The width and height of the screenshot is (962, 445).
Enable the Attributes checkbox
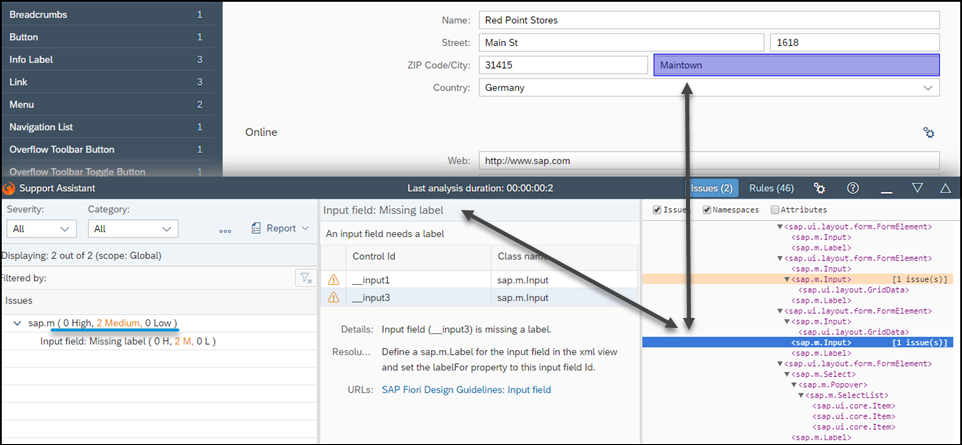click(x=774, y=210)
